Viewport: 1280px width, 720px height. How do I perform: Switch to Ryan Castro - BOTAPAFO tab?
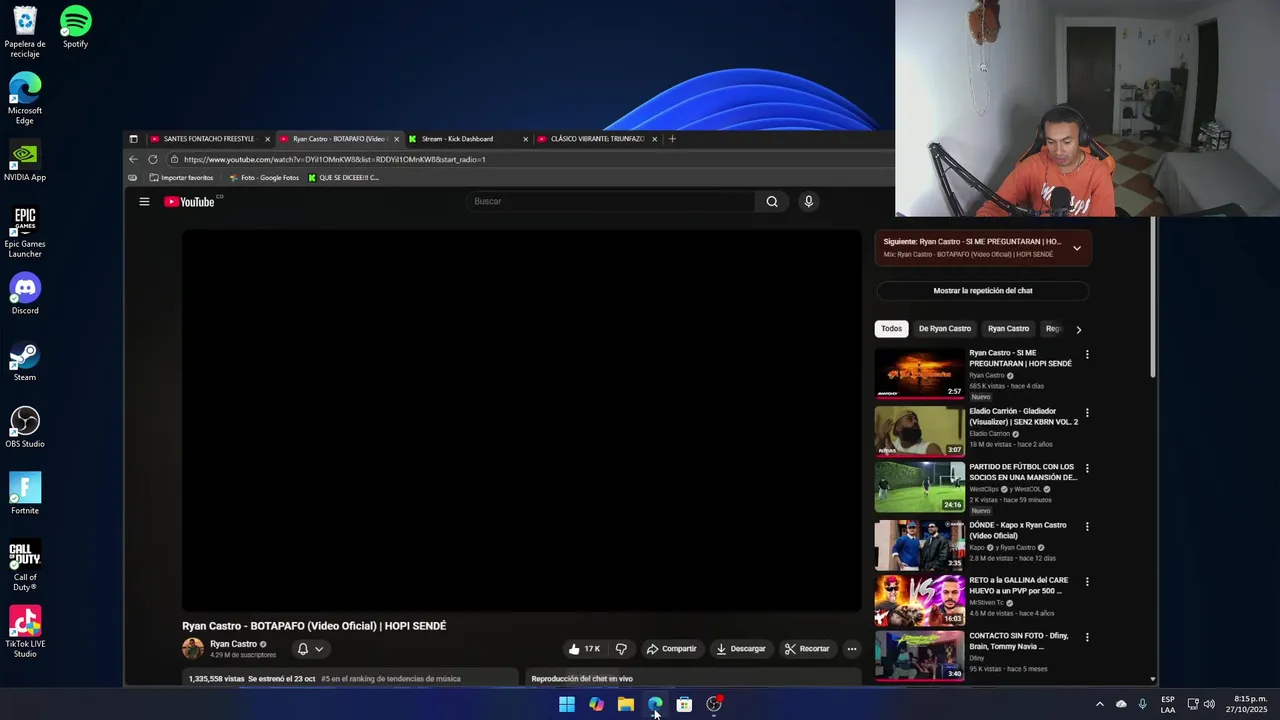[338, 139]
